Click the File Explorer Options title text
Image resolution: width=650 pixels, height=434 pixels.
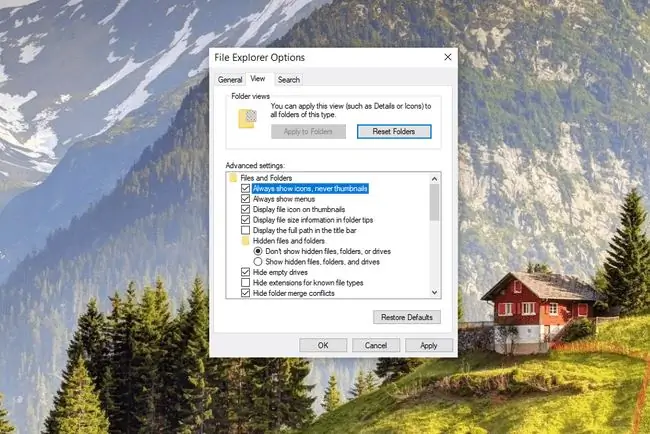pos(260,58)
